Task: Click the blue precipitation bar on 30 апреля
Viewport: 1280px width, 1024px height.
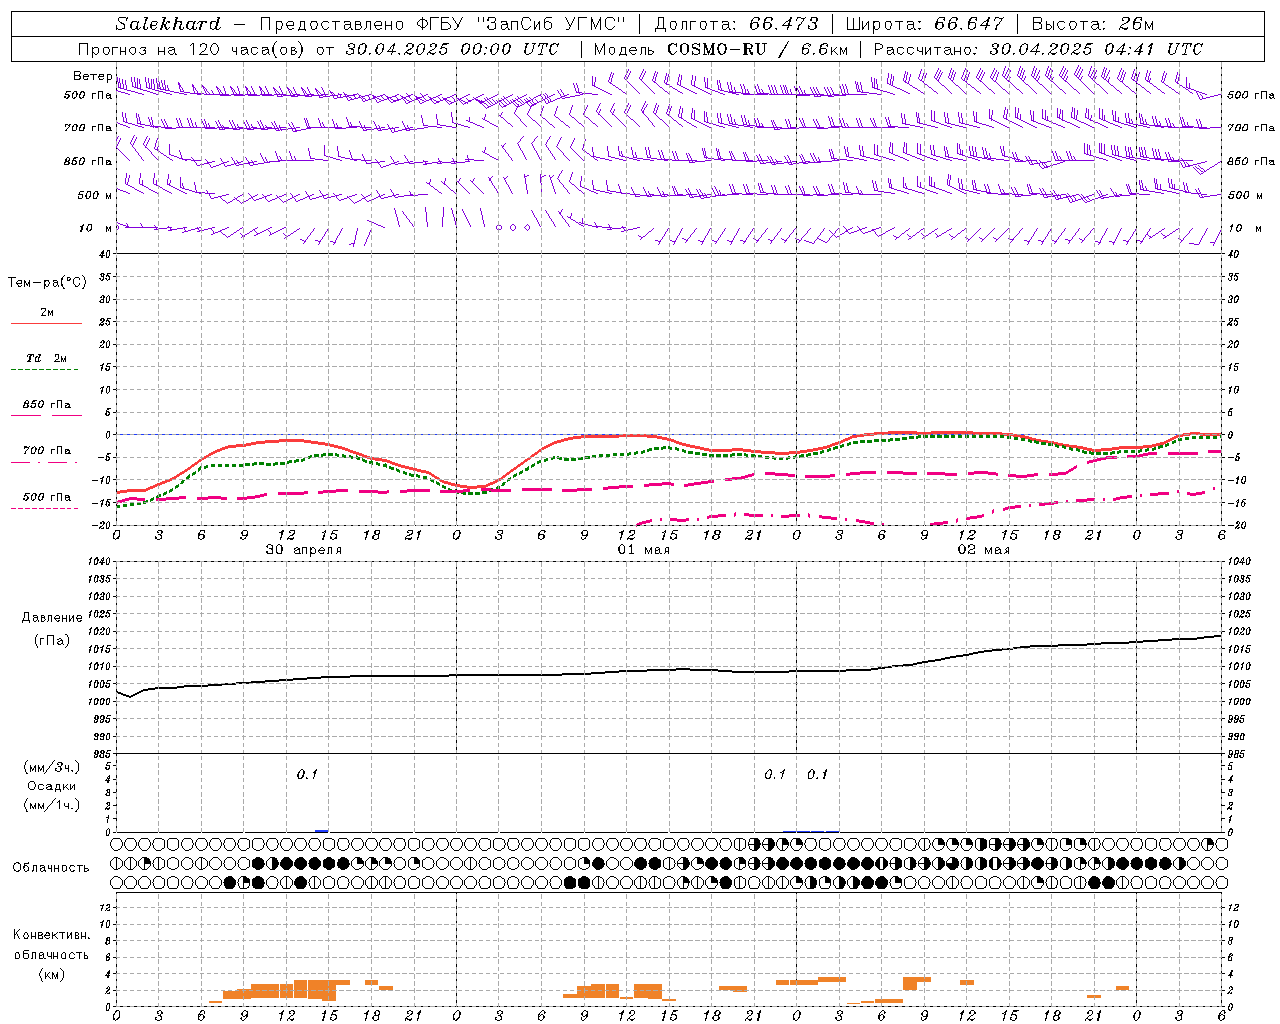Action: pos(321,830)
